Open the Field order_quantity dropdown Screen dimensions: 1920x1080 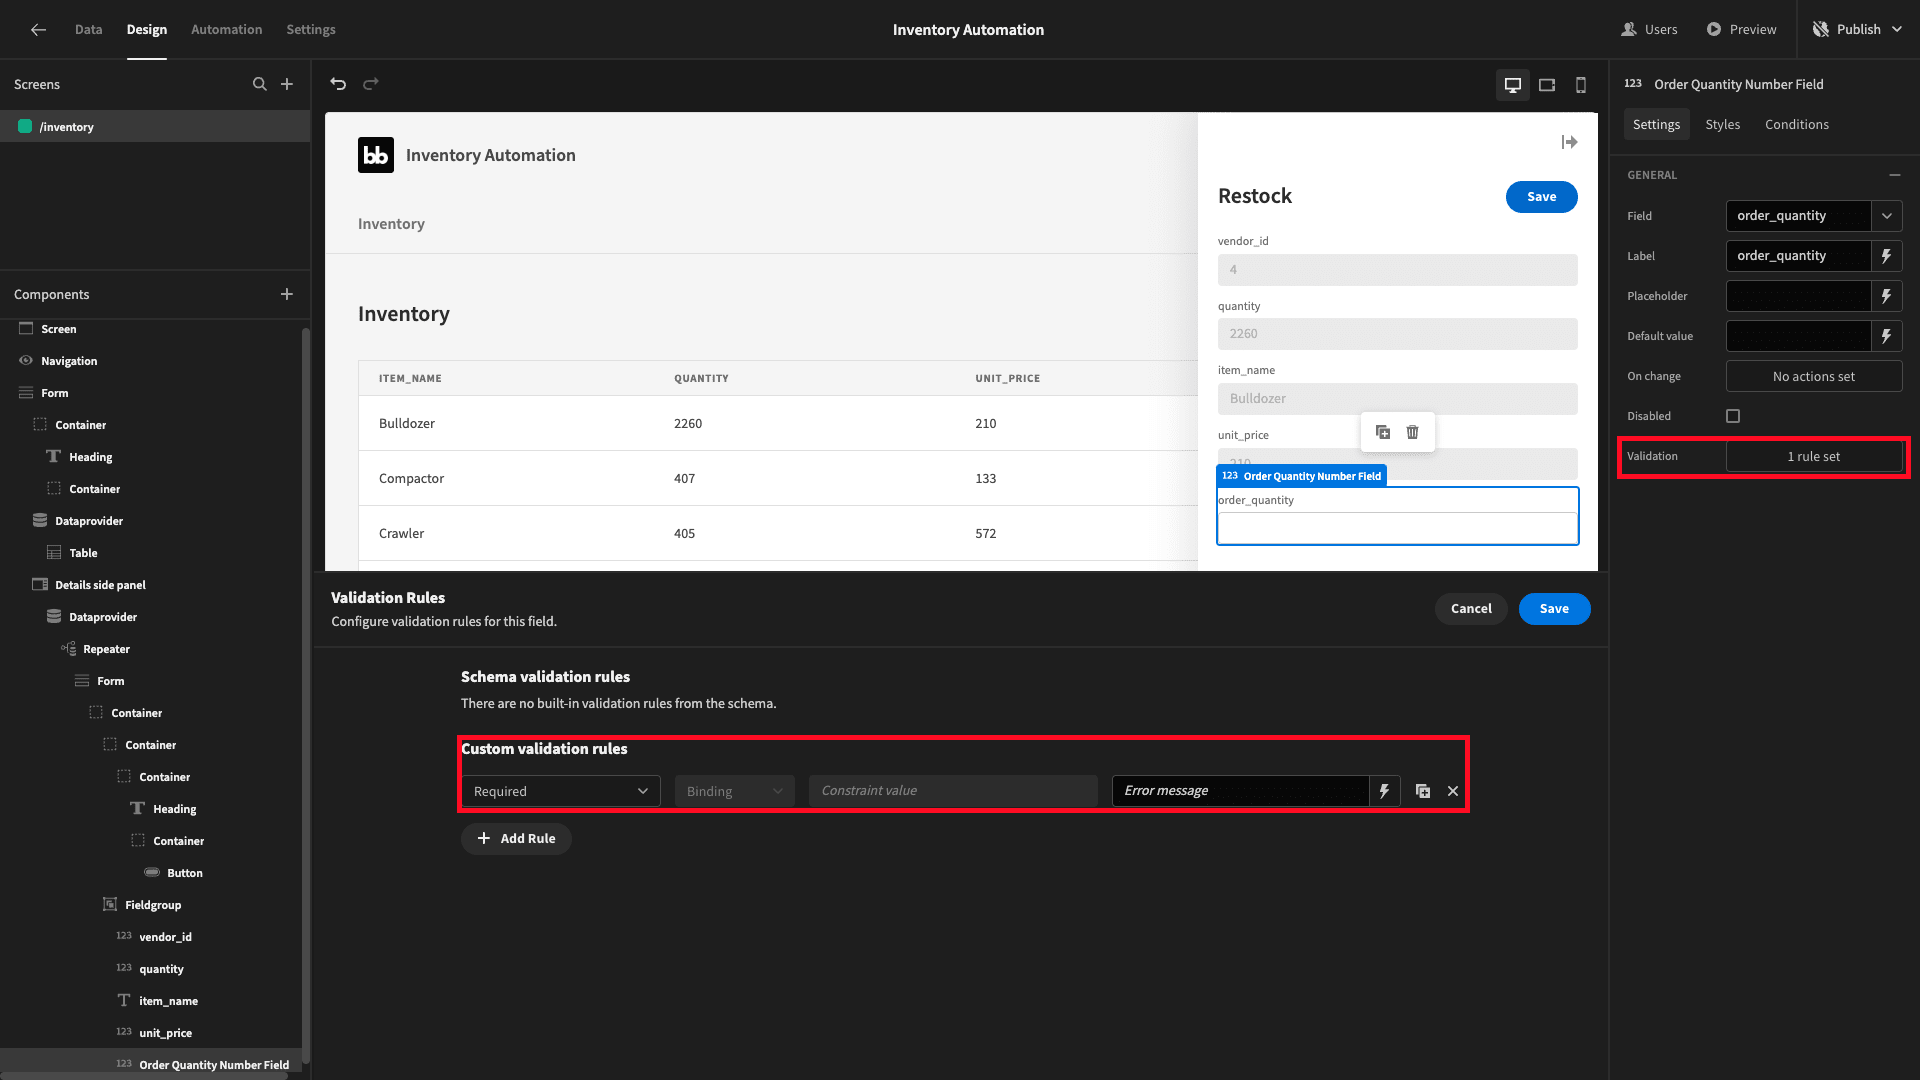1887,216
